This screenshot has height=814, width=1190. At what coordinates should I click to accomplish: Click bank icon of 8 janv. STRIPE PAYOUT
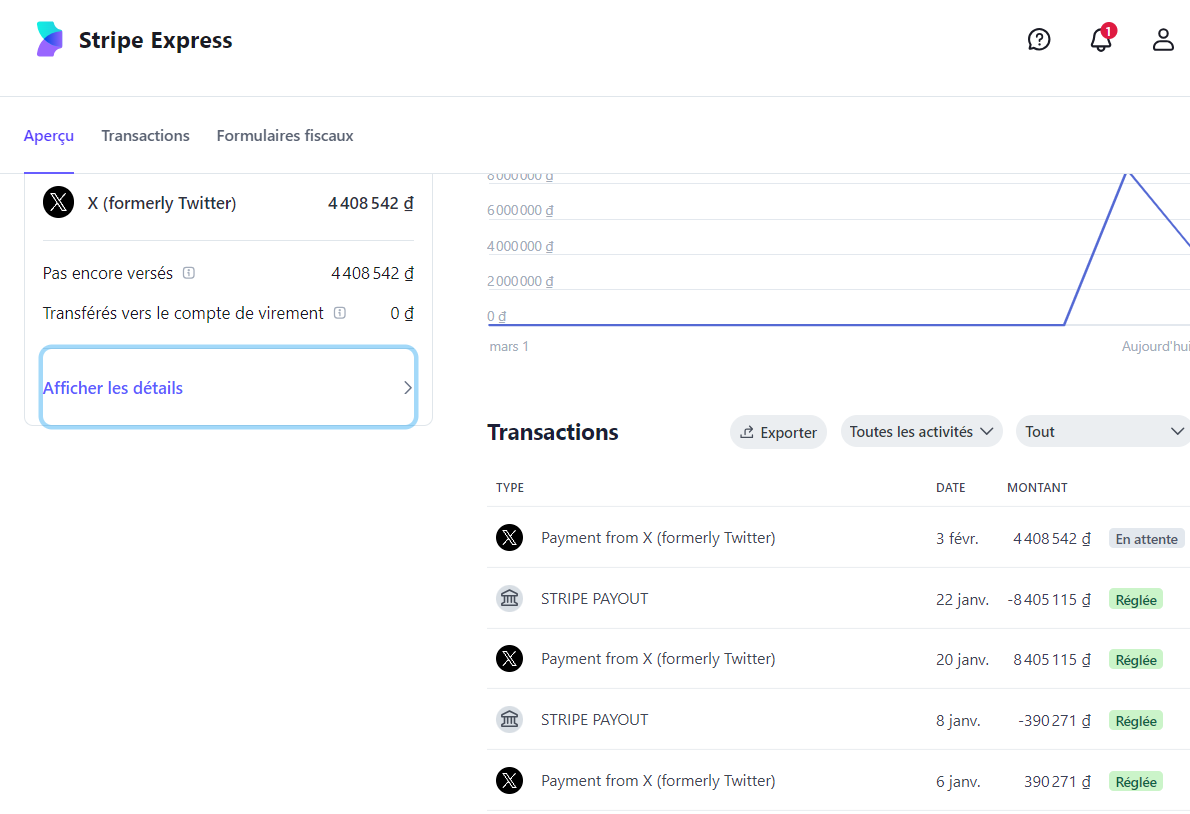510,720
